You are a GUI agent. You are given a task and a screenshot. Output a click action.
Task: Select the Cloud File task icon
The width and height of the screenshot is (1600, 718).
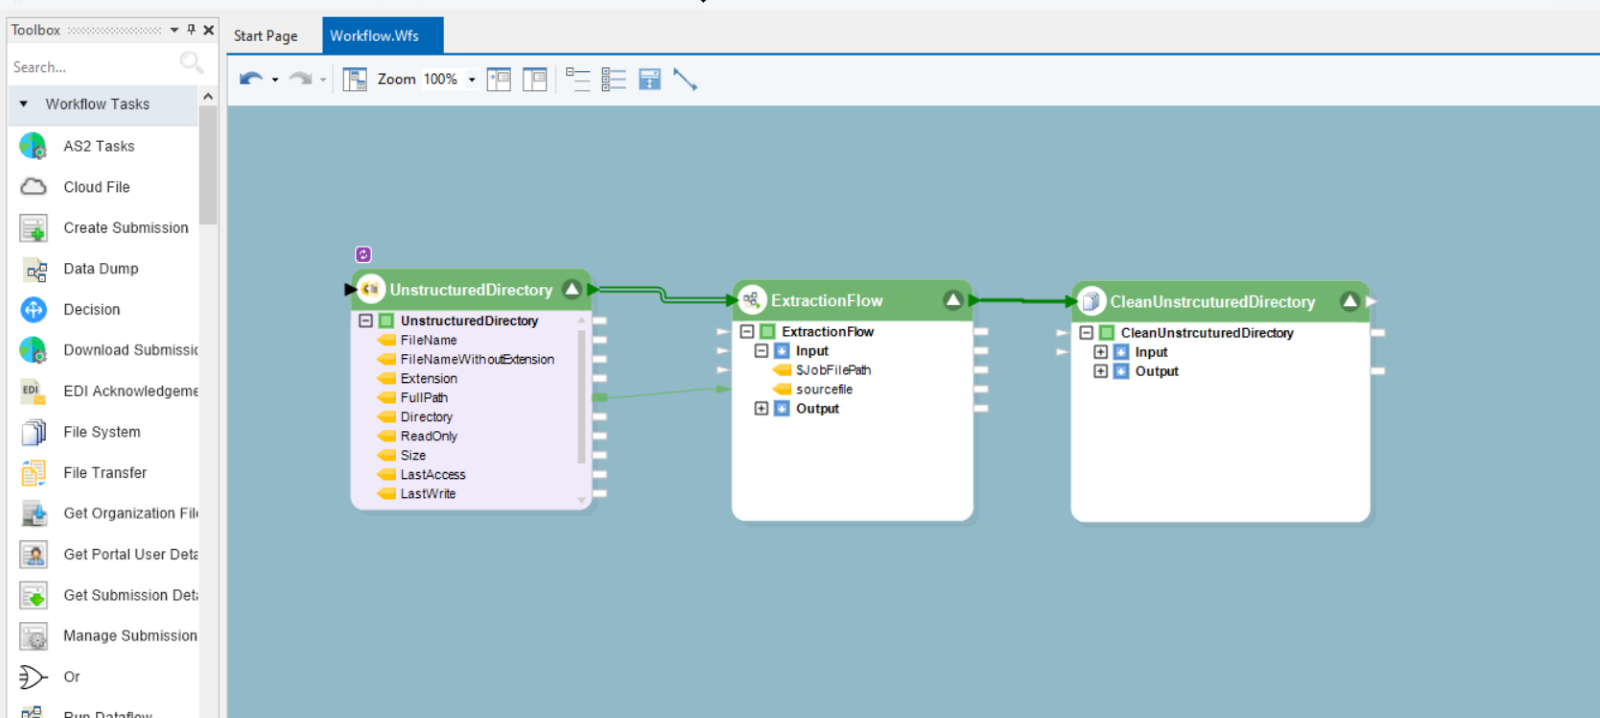point(34,187)
